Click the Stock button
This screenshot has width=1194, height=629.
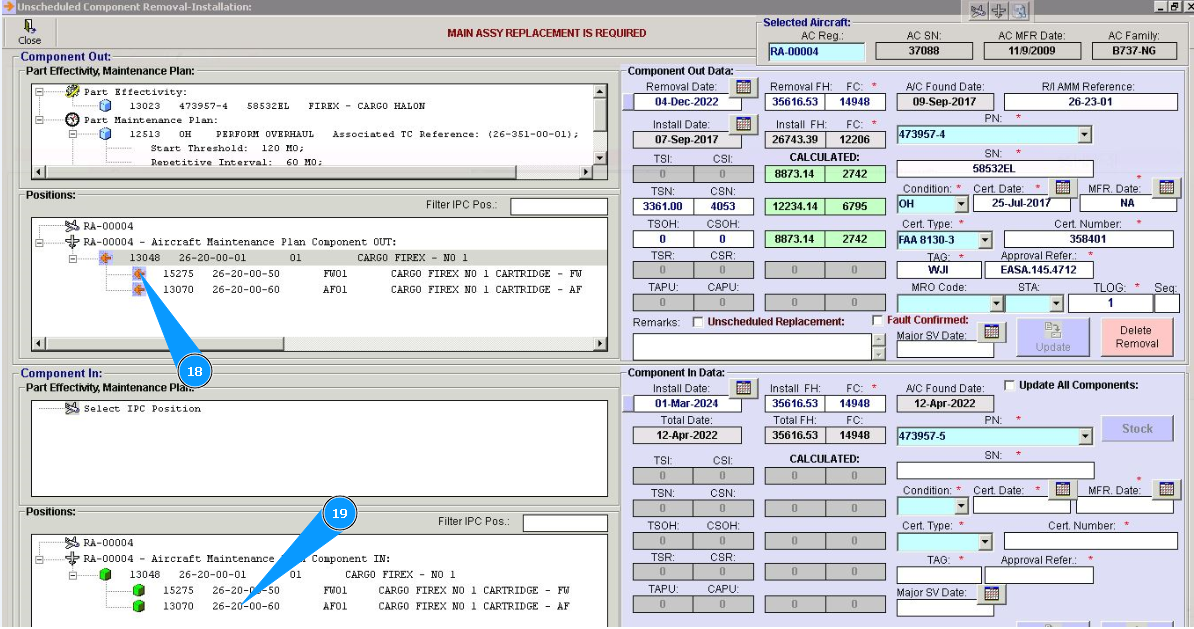(1137, 429)
